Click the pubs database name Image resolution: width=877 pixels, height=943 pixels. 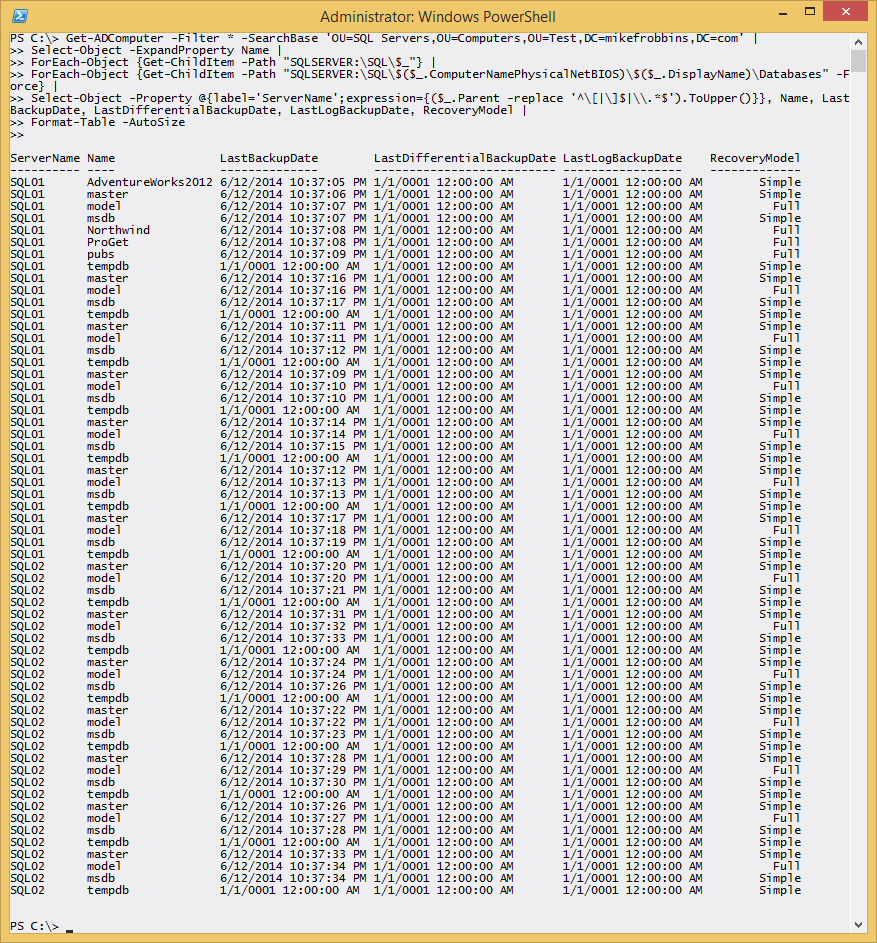coord(101,254)
